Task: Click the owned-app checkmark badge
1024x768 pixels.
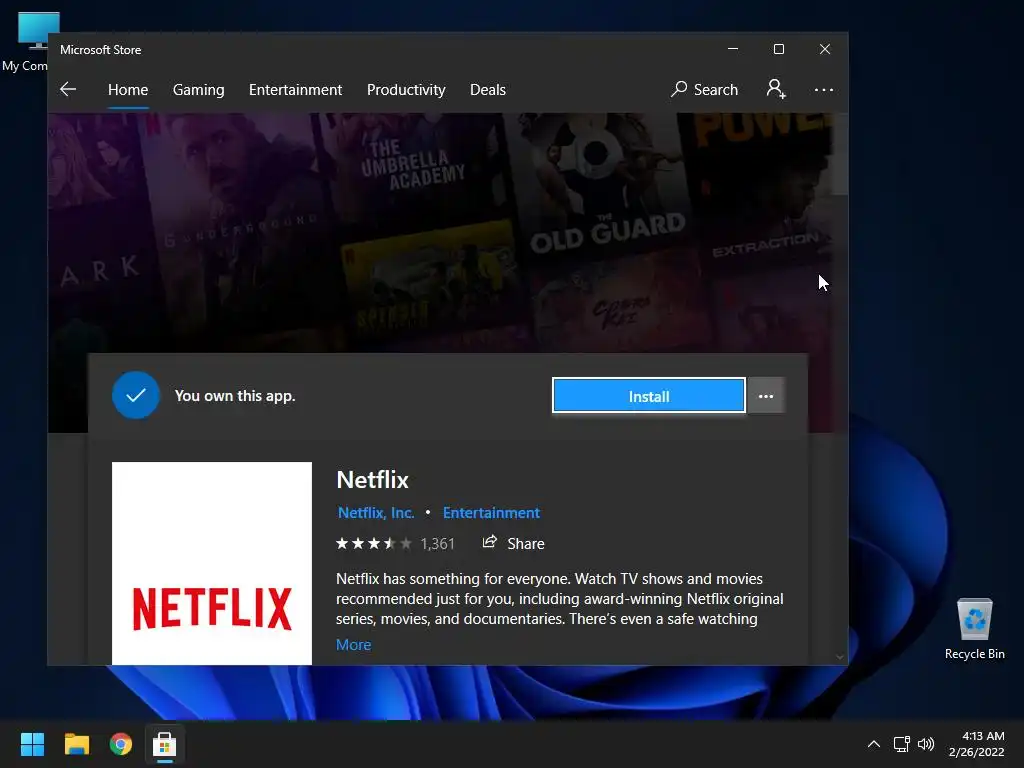Action: pos(136,395)
